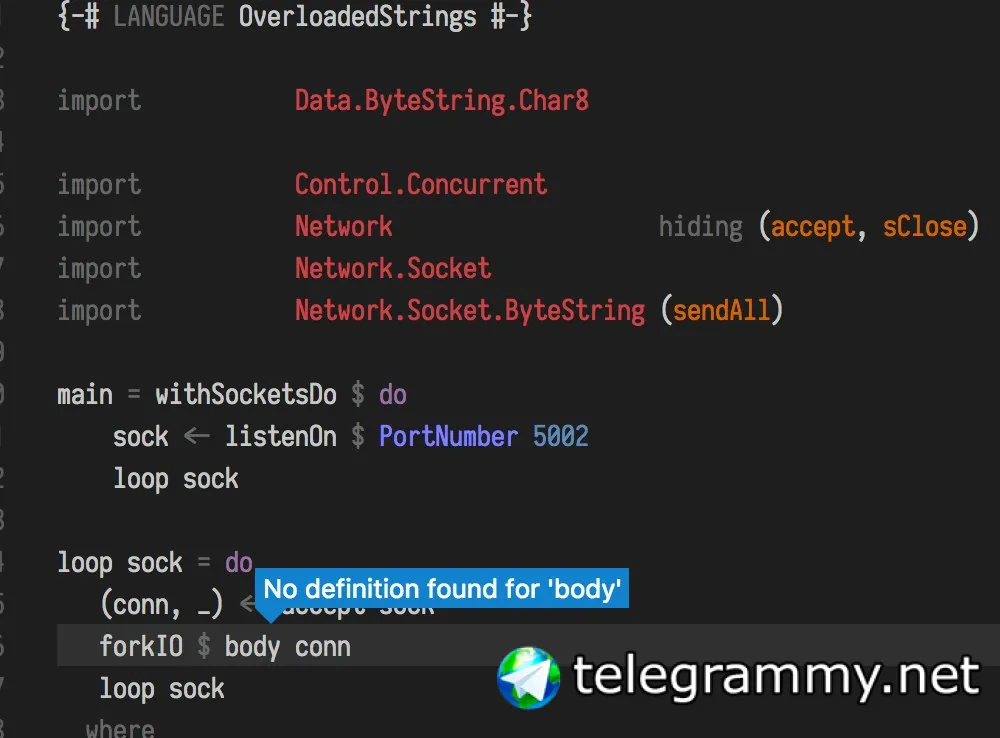Click the hiding keyword in Network import
Image resolution: width=1000 pixels, height=738 pixels.
point(700,226)
